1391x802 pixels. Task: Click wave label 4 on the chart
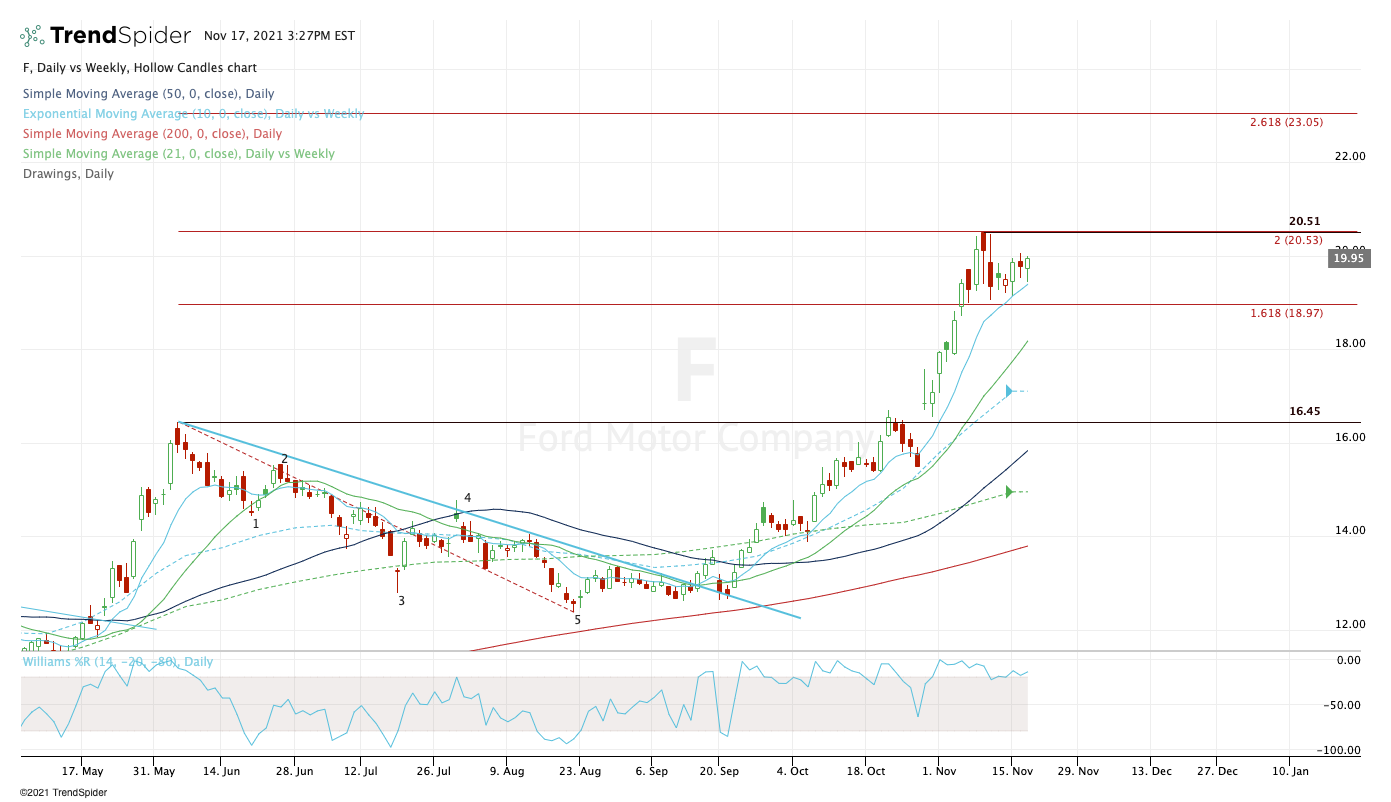pyautogui.click(x=467, y=497)
